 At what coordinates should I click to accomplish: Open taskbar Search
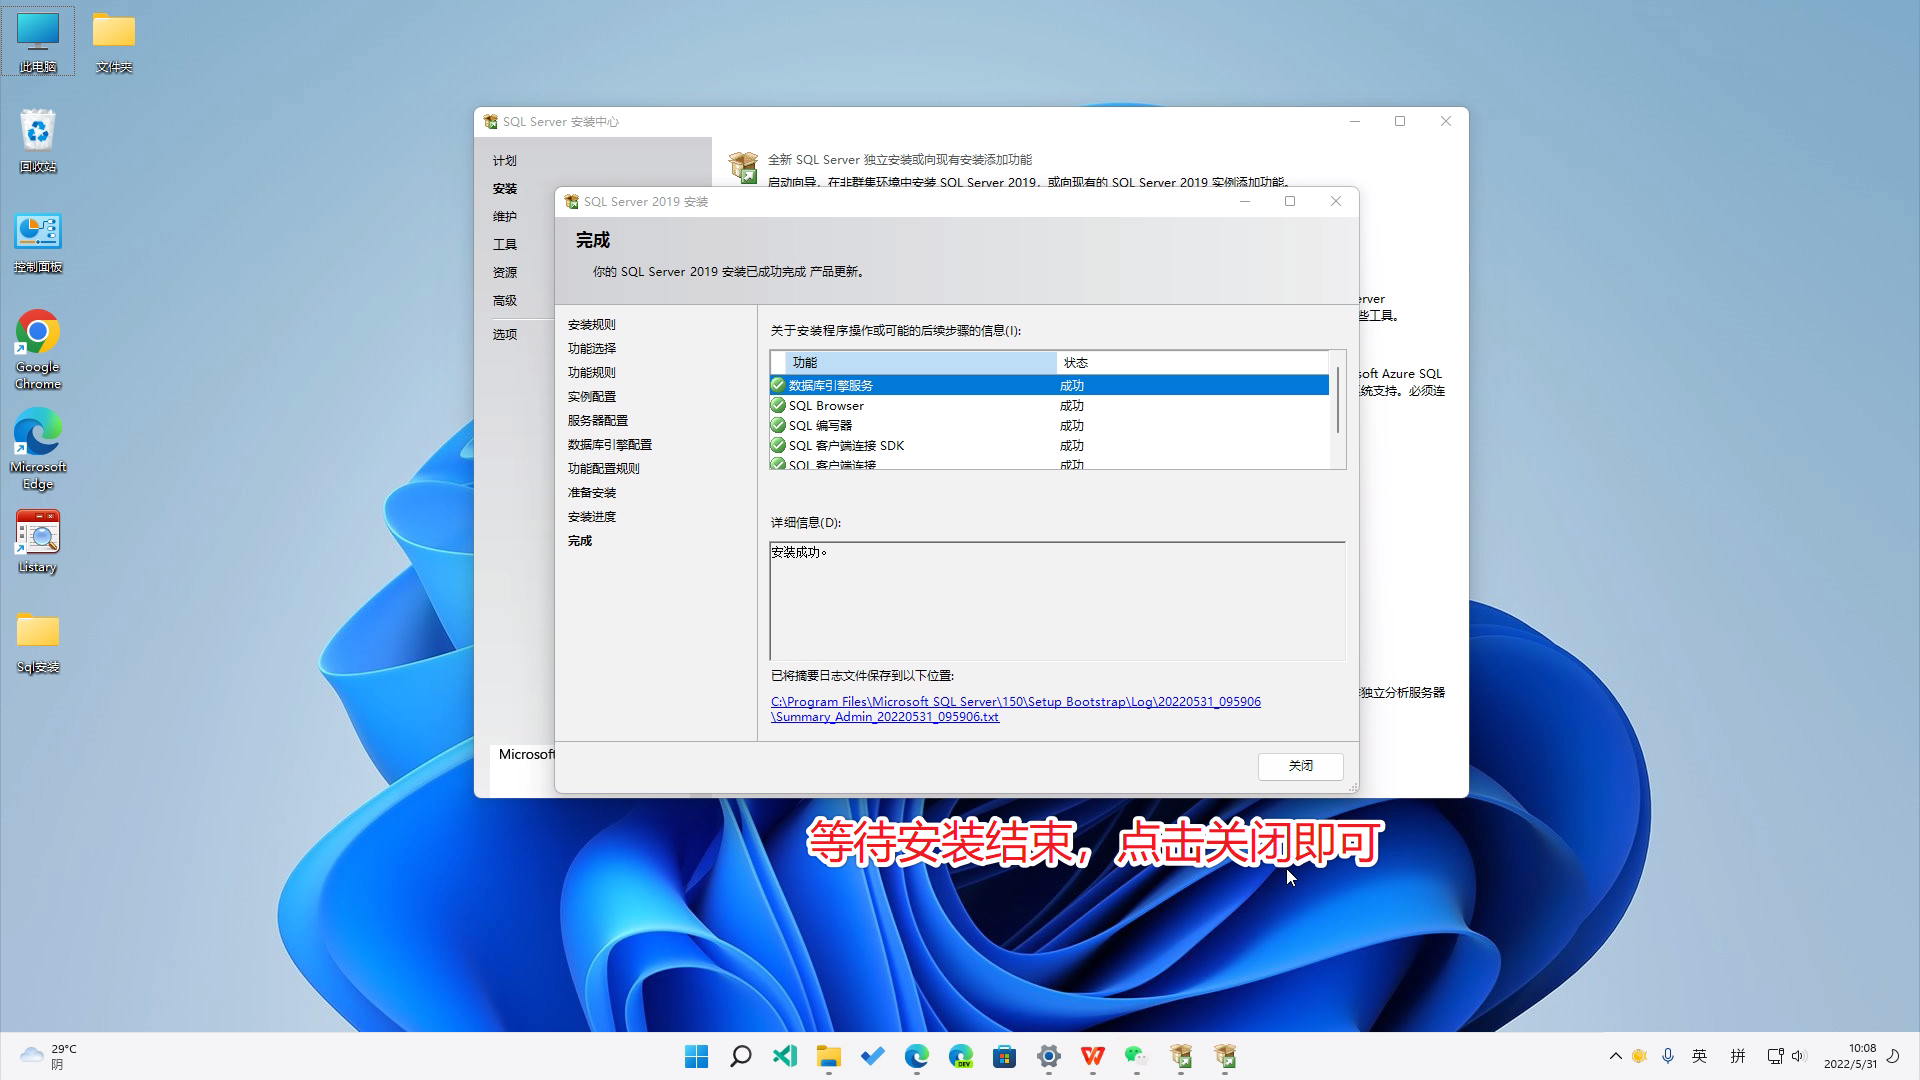(741, 1056)
